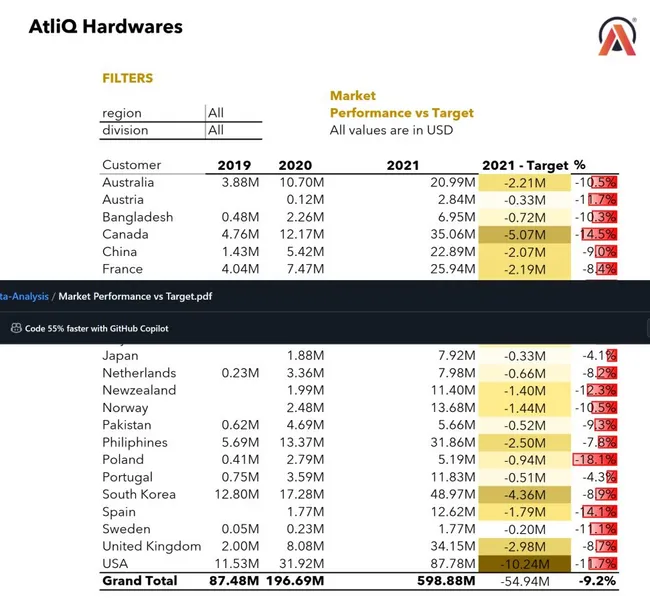Select the 'USA' row label
This screenshot has width=650, height=602.
pos(115,564)
